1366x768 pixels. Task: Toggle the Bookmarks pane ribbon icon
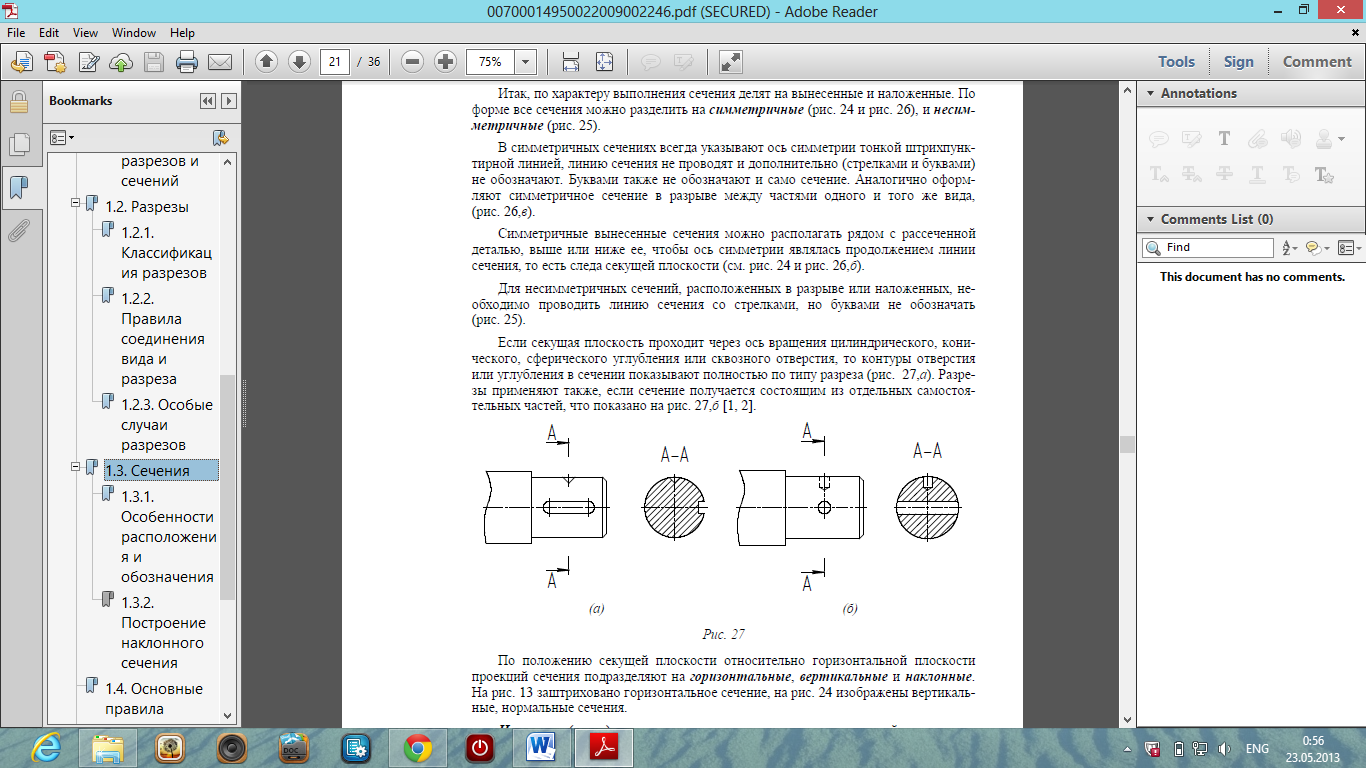coord(18,187)
